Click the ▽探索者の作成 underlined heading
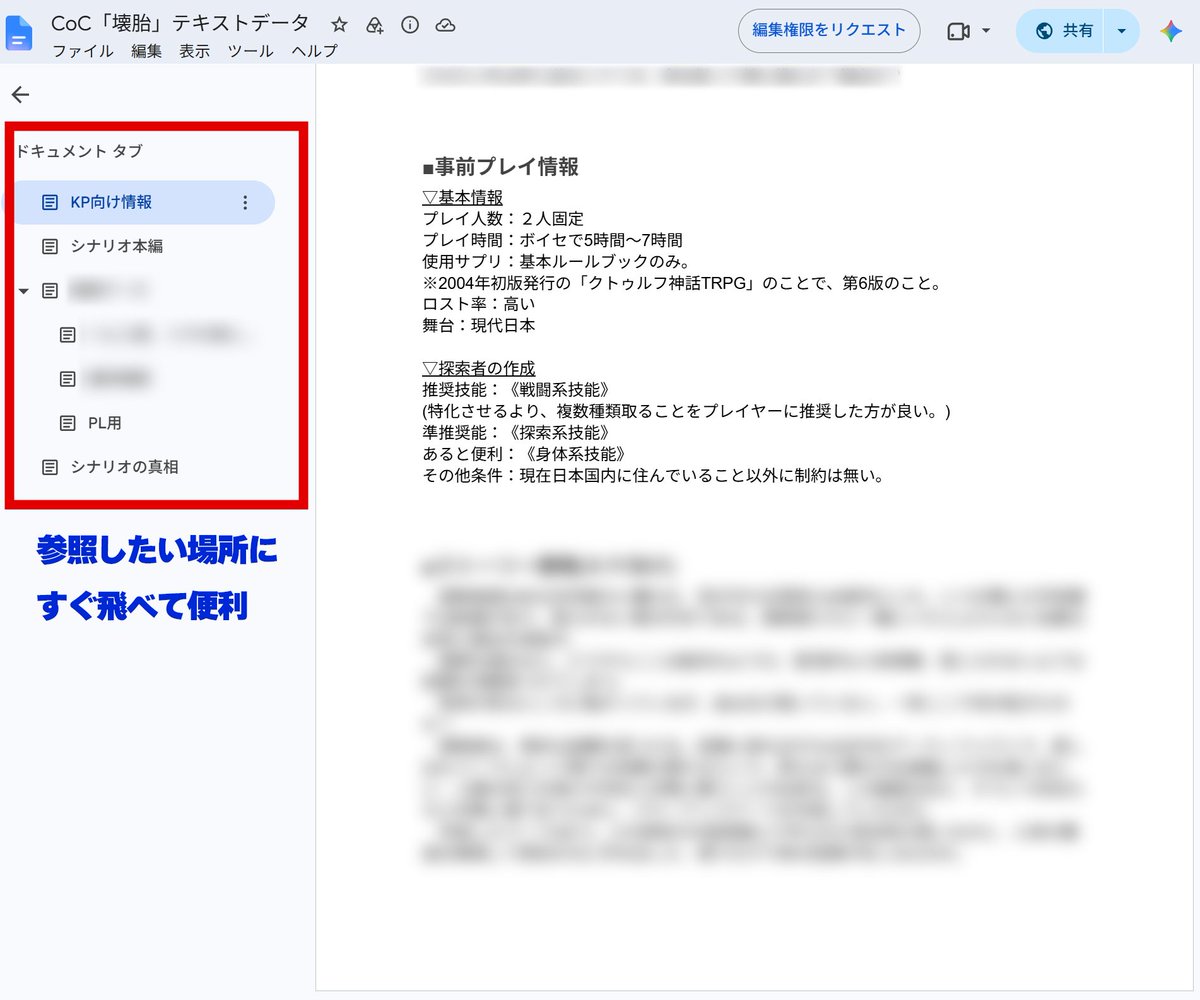This screenshot has width=1200, height=1000. tap(479, 369)
